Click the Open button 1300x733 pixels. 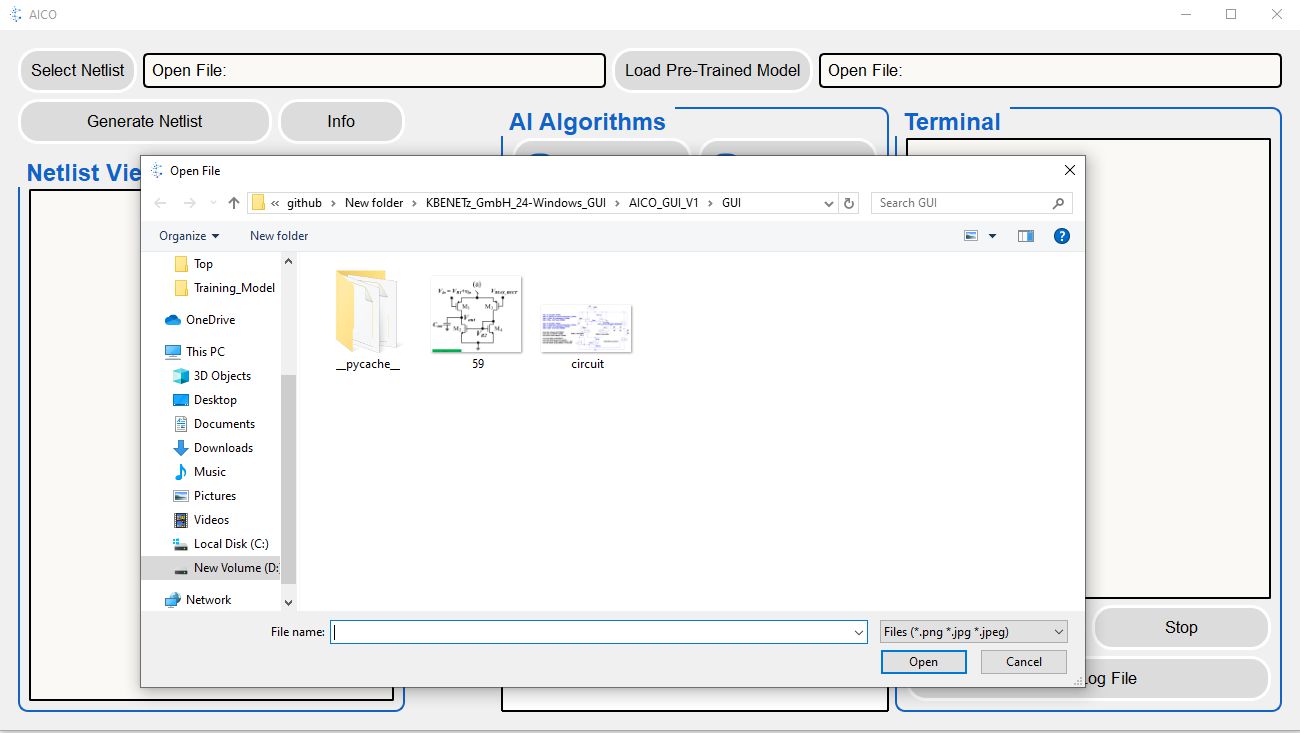click(923, 662)
